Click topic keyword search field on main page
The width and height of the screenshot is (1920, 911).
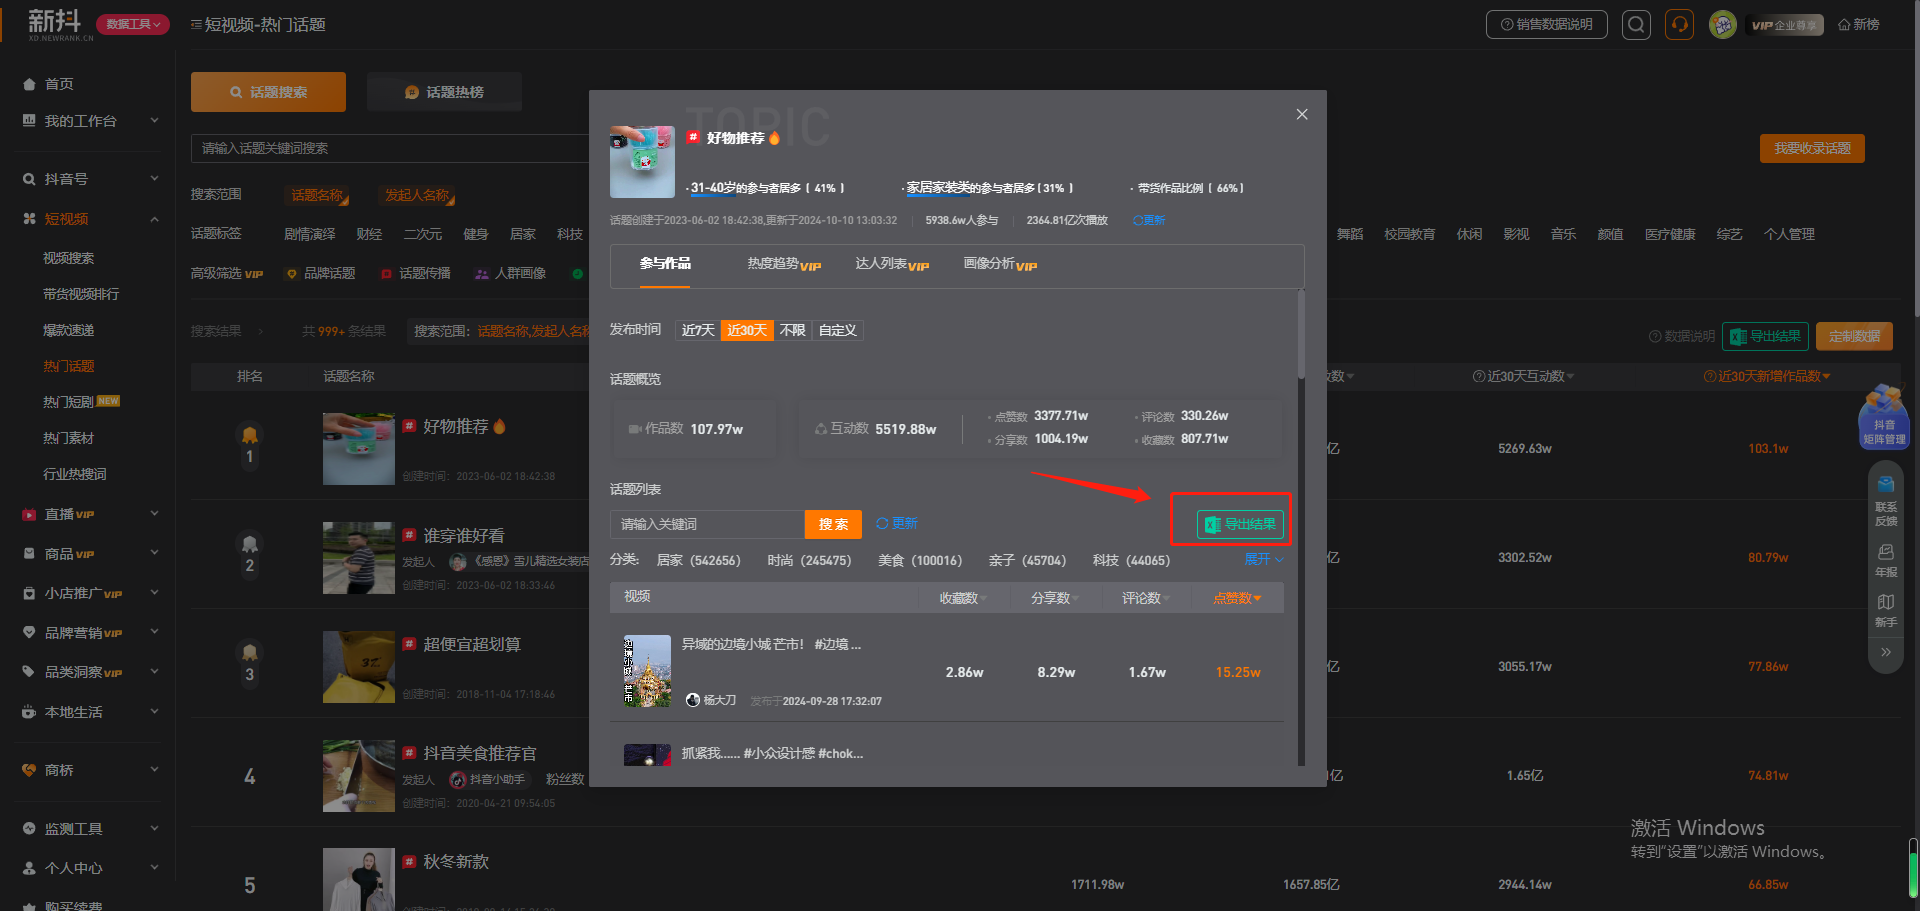pyautogui.click(x=390, y=148)
